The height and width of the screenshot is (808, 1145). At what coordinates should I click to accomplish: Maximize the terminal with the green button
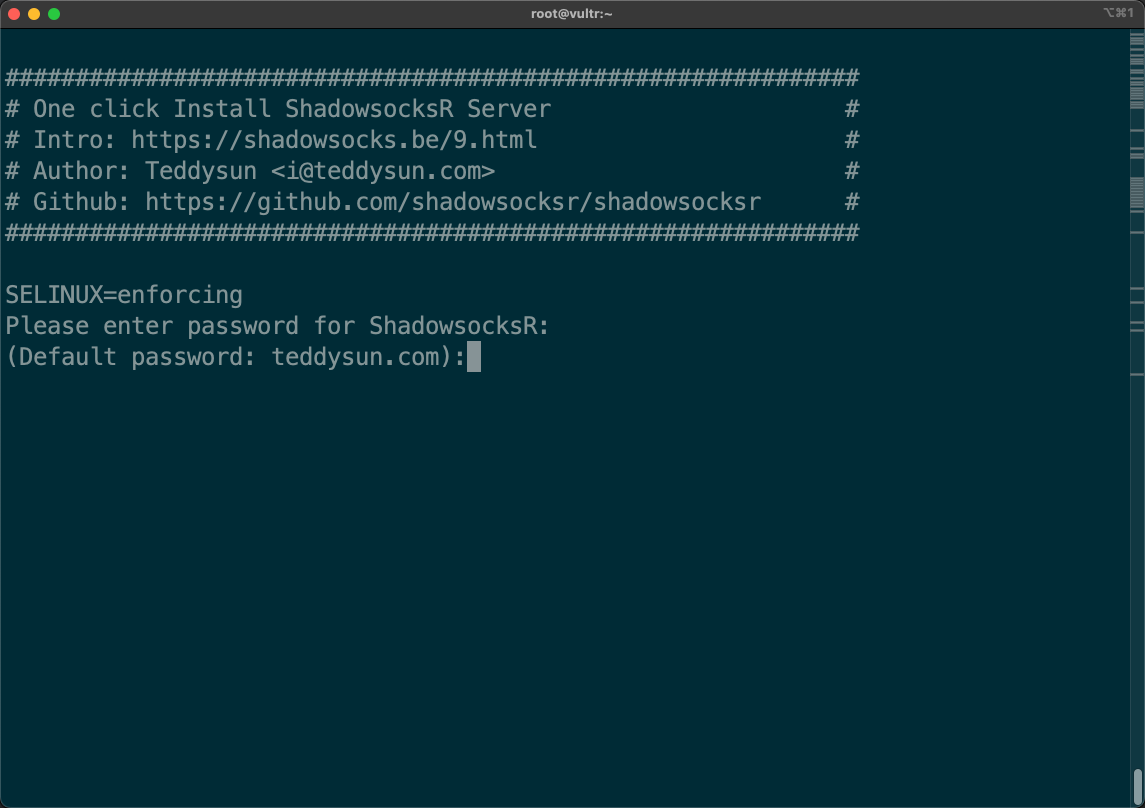[x=54, y=14]
